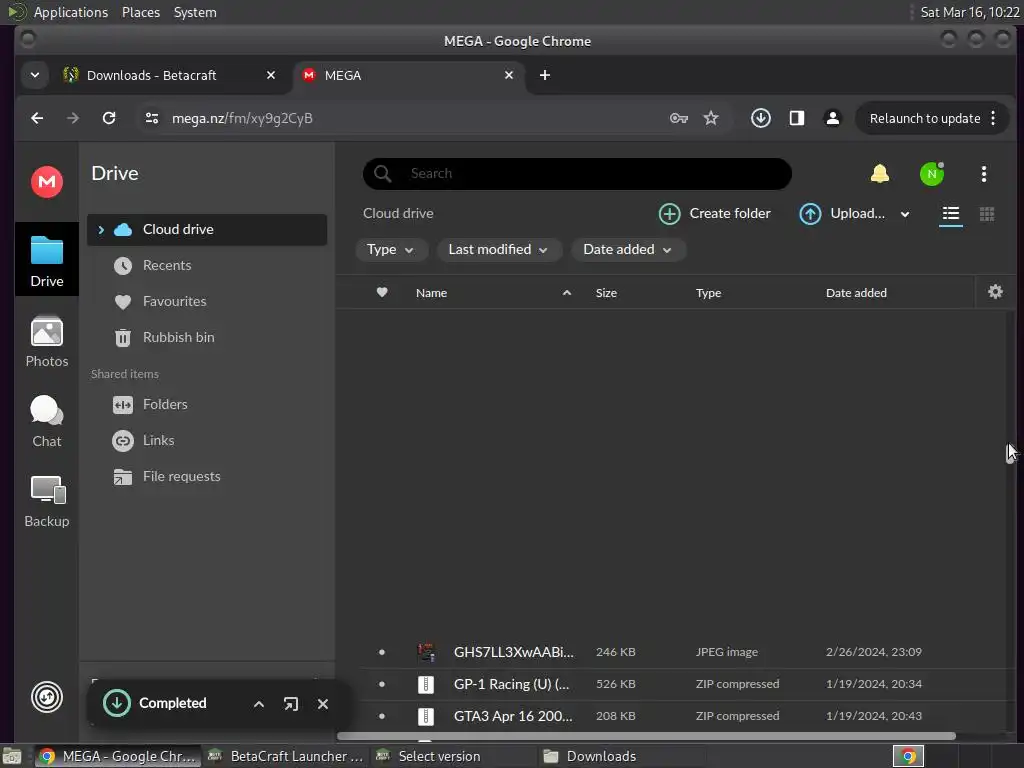Open Recents in the sidebar

click(206, 266)
